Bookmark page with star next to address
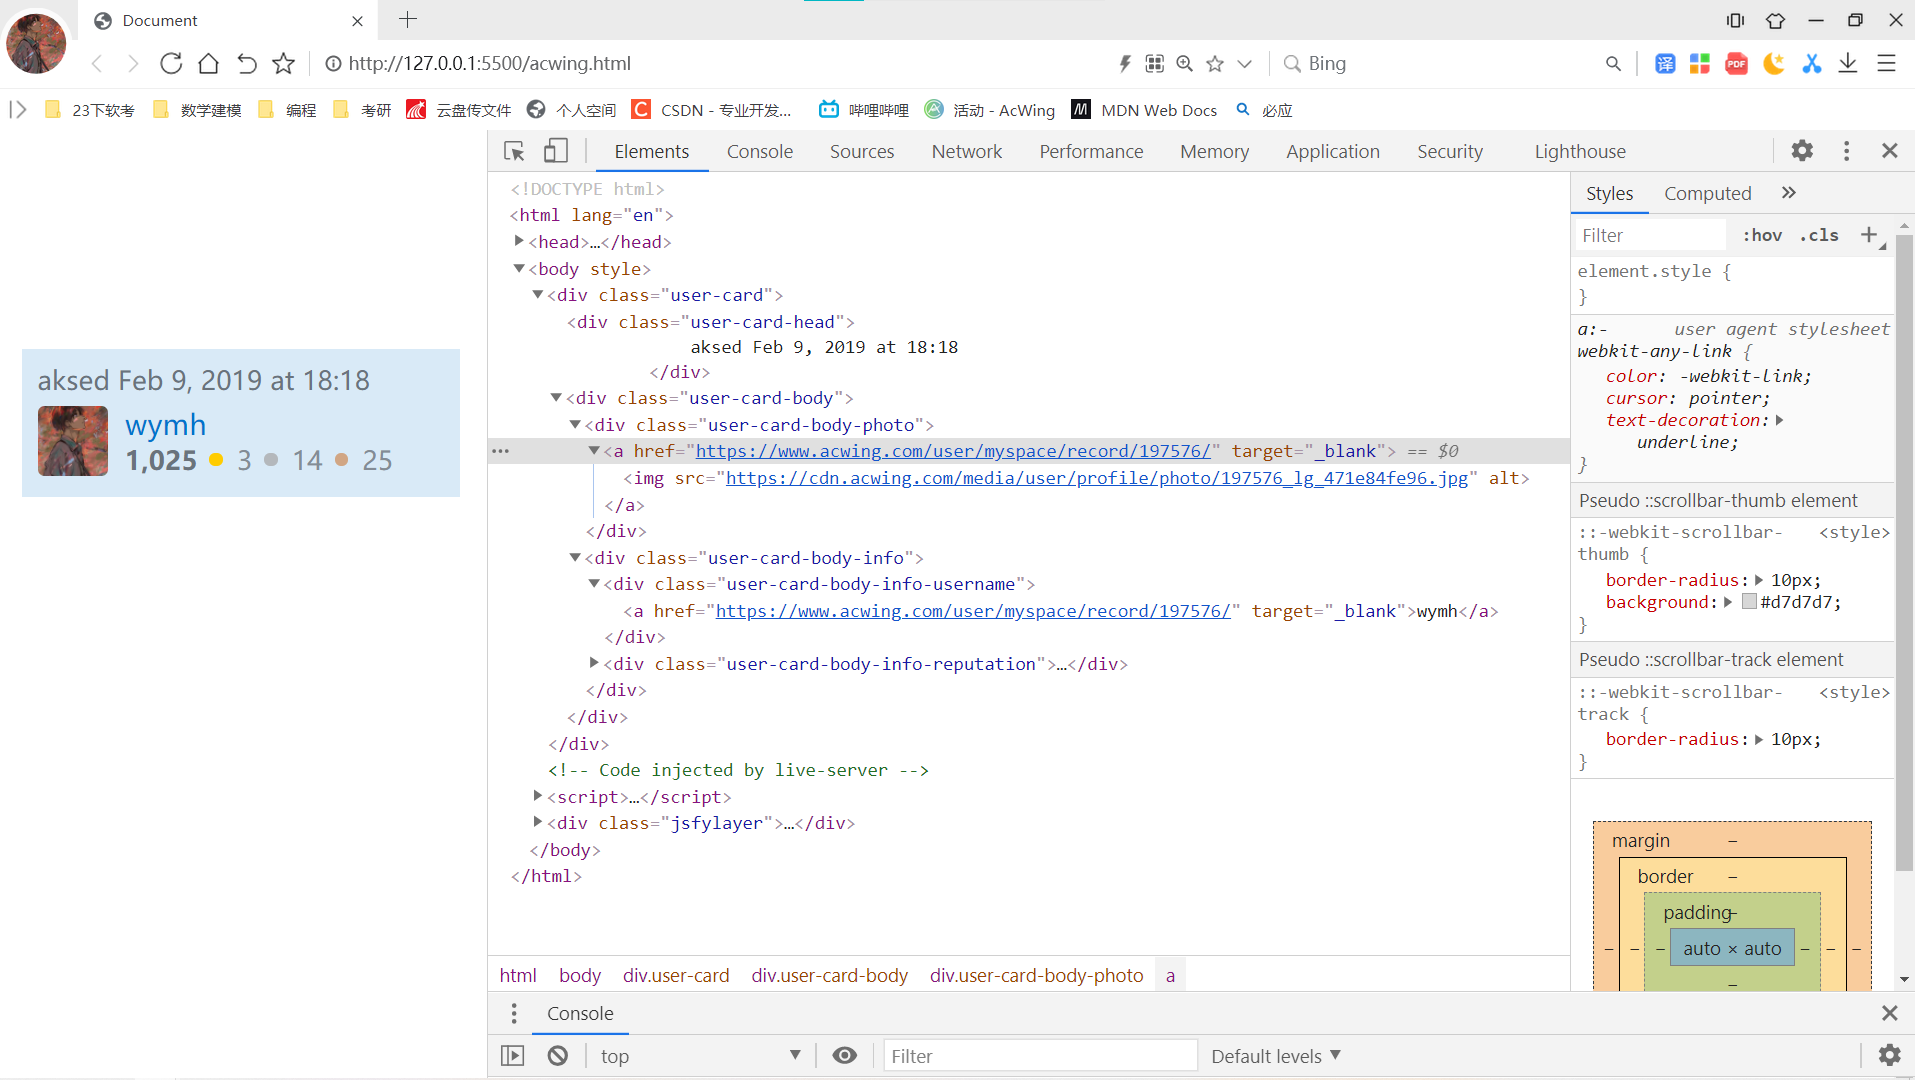1915x1080 pixels. 284,64
